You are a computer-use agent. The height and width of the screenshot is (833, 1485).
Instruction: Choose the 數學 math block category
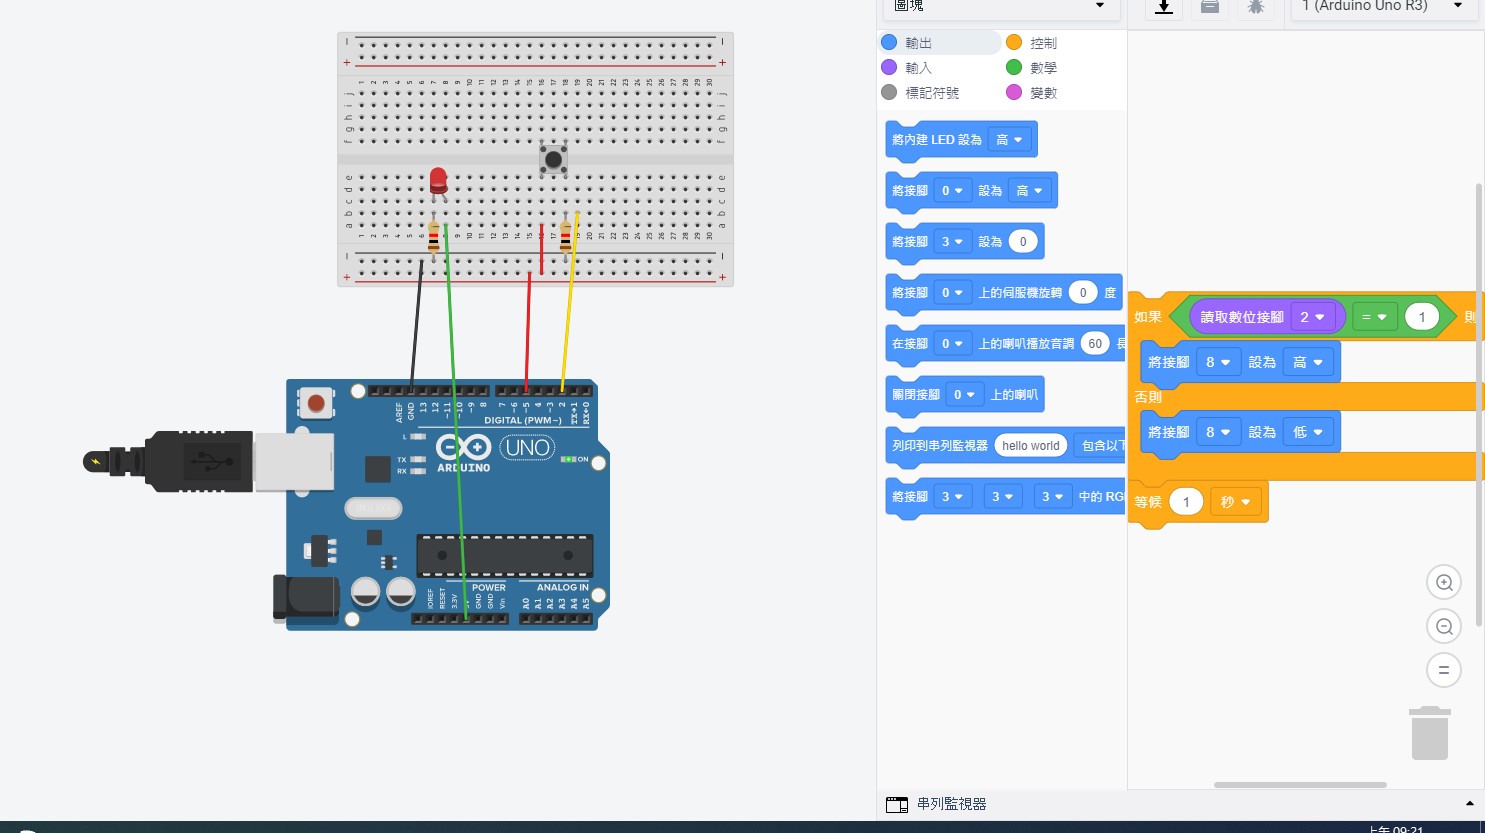[x=1042, y=68]
